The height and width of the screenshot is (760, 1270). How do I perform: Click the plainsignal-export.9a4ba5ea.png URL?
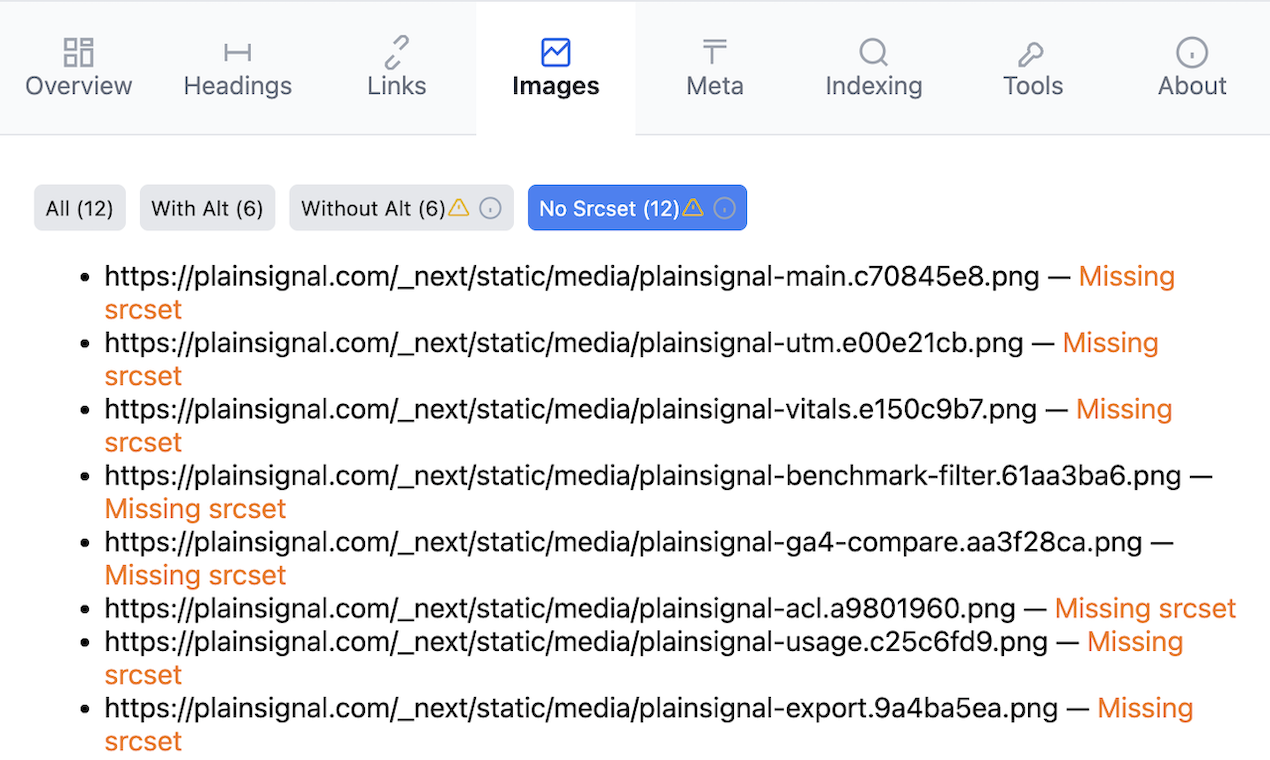pyautogui.click(x=581, y=708)
